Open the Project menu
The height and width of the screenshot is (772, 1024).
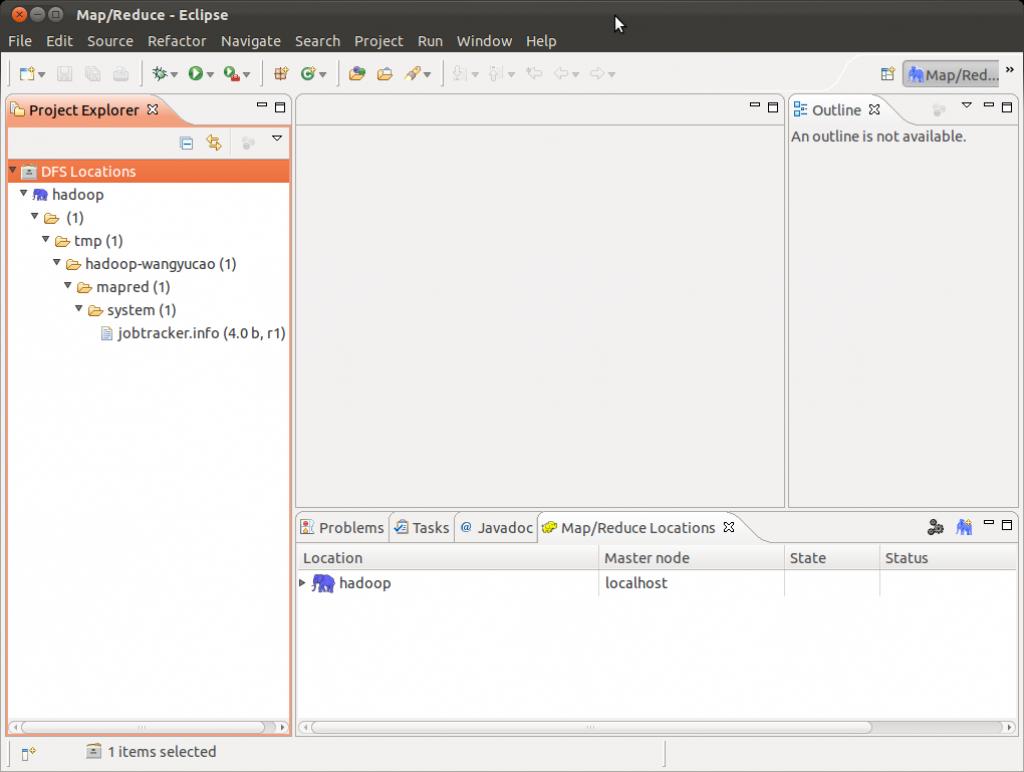click(379, 40)
